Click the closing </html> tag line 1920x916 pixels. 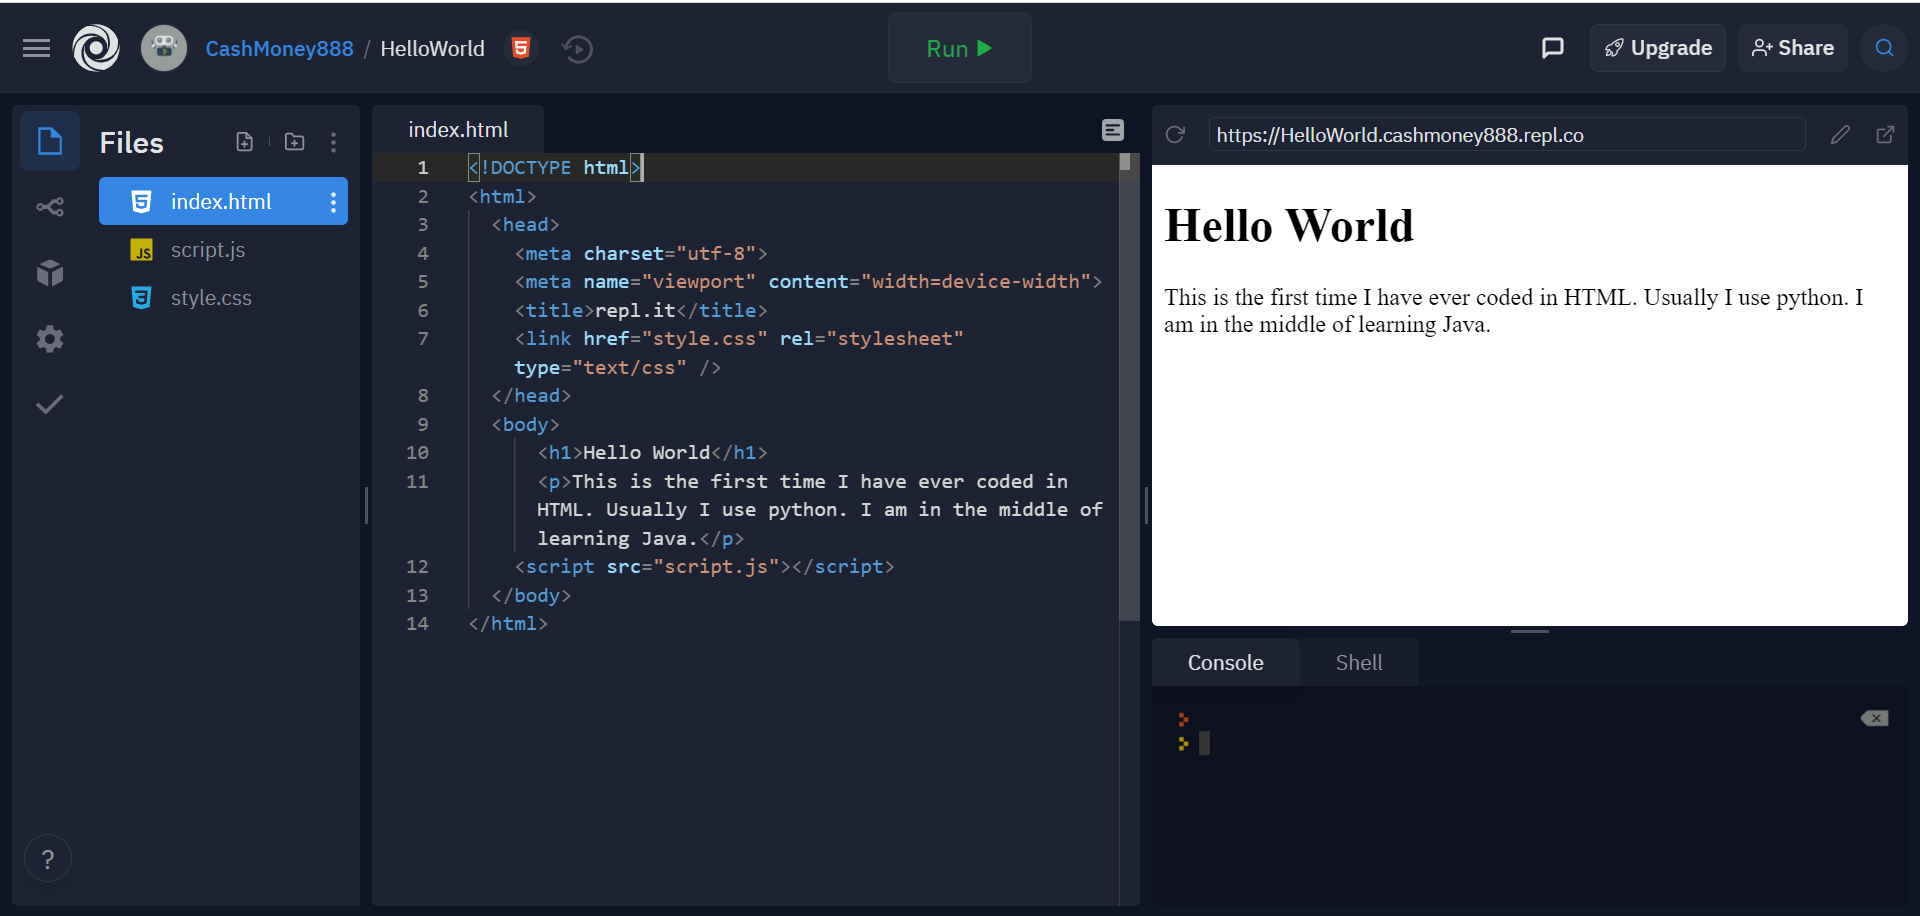coord(508,624)
